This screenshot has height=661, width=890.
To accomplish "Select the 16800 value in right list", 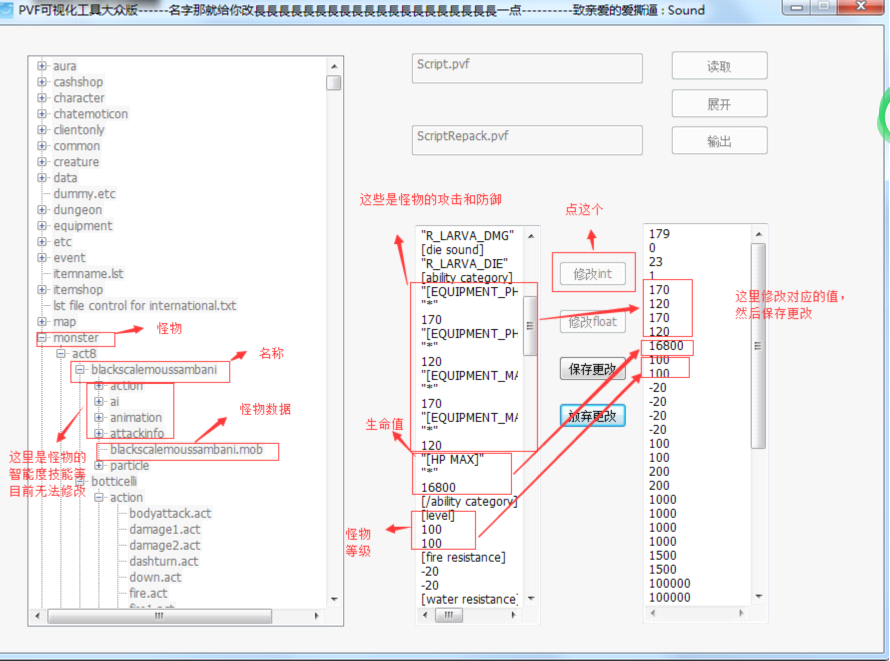I will [x=665, y=346].
